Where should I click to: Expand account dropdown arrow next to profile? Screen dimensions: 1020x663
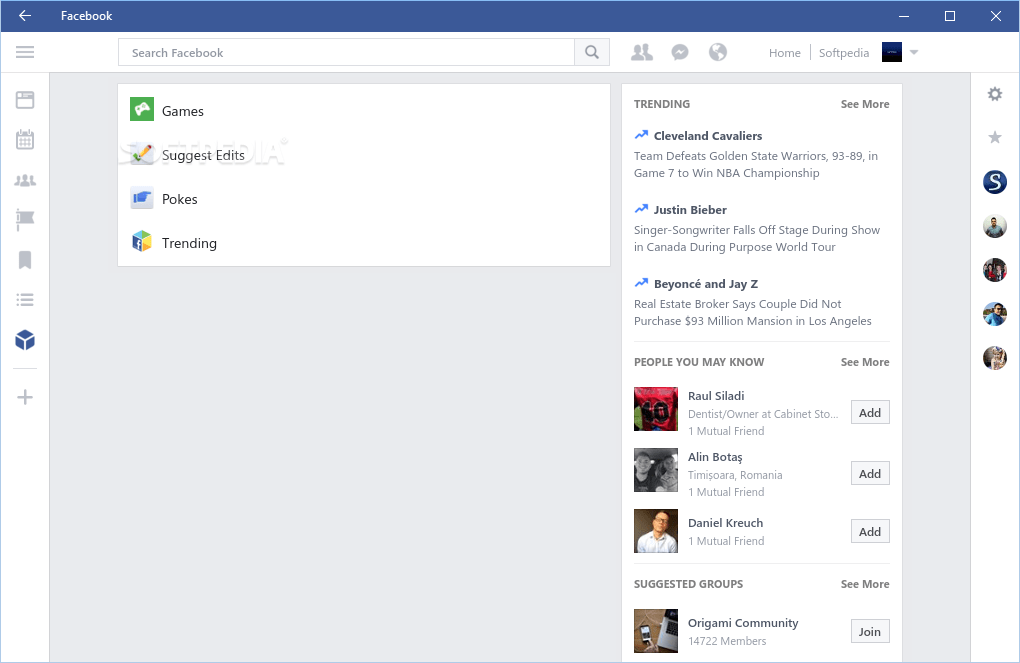914,52
